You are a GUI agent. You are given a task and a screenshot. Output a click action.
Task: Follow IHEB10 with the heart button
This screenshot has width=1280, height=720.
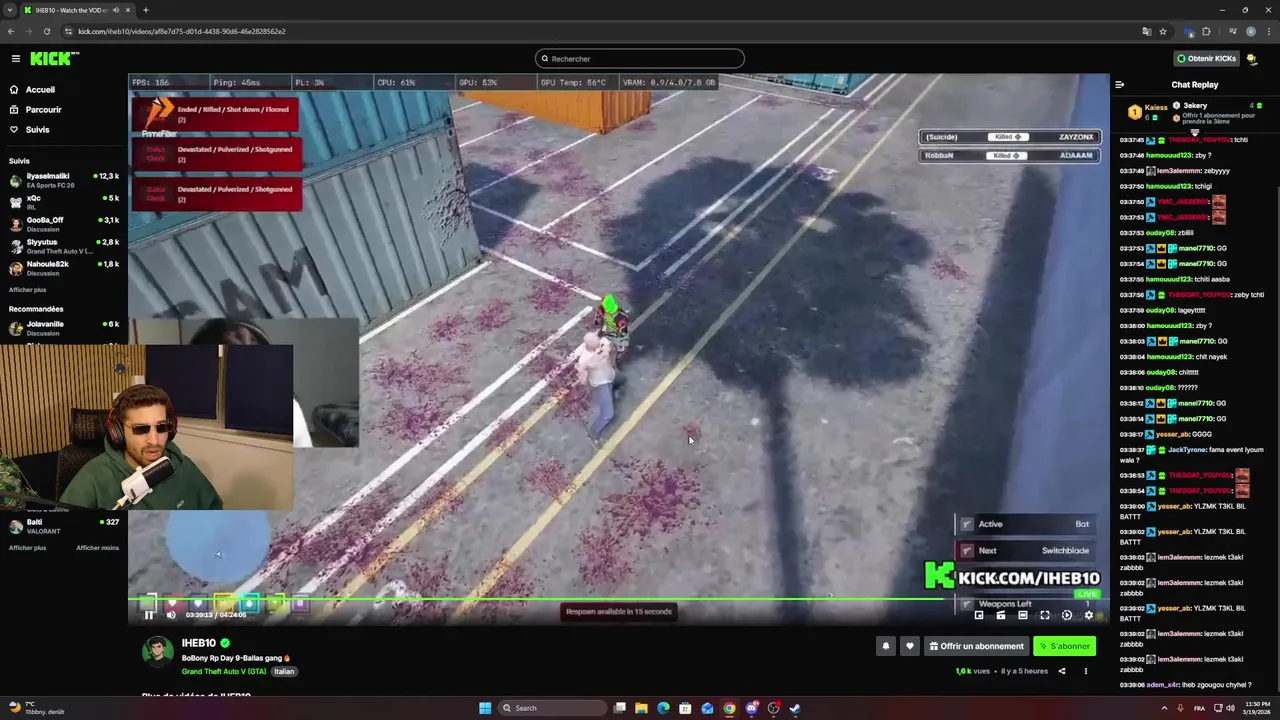[x=909, y=646]
